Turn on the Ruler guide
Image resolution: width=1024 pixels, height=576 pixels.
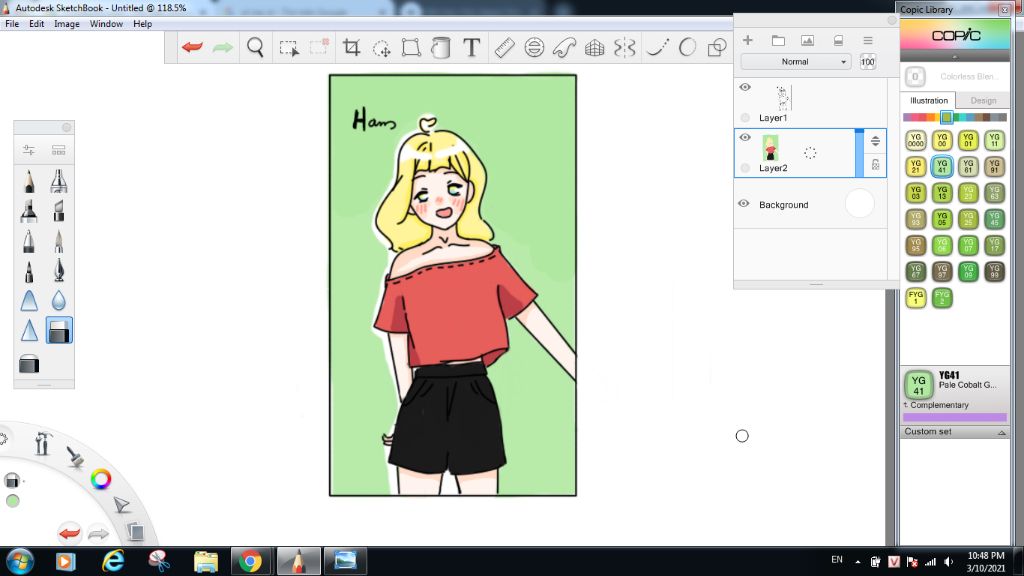(x=504, y=48)
